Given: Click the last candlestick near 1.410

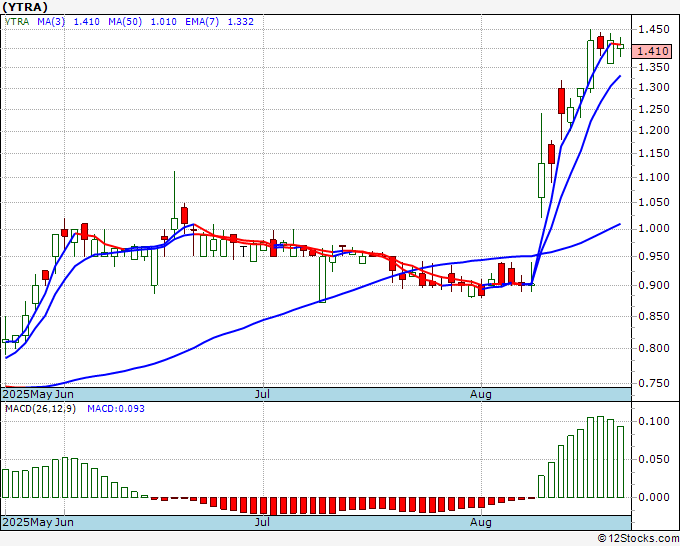Looking at the screenshot, I should coord(621,46).
